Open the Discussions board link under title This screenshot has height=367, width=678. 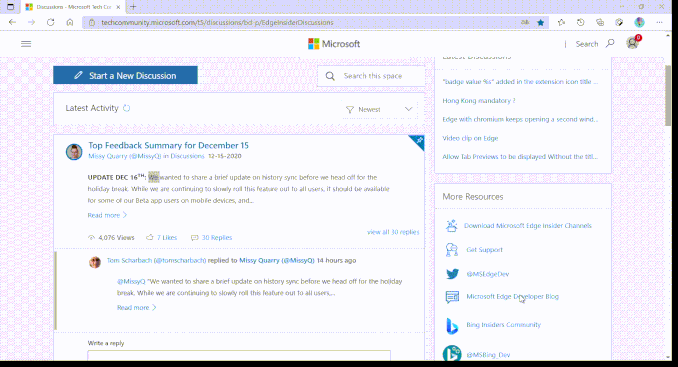pyautogui.click(x=187, y=156)
